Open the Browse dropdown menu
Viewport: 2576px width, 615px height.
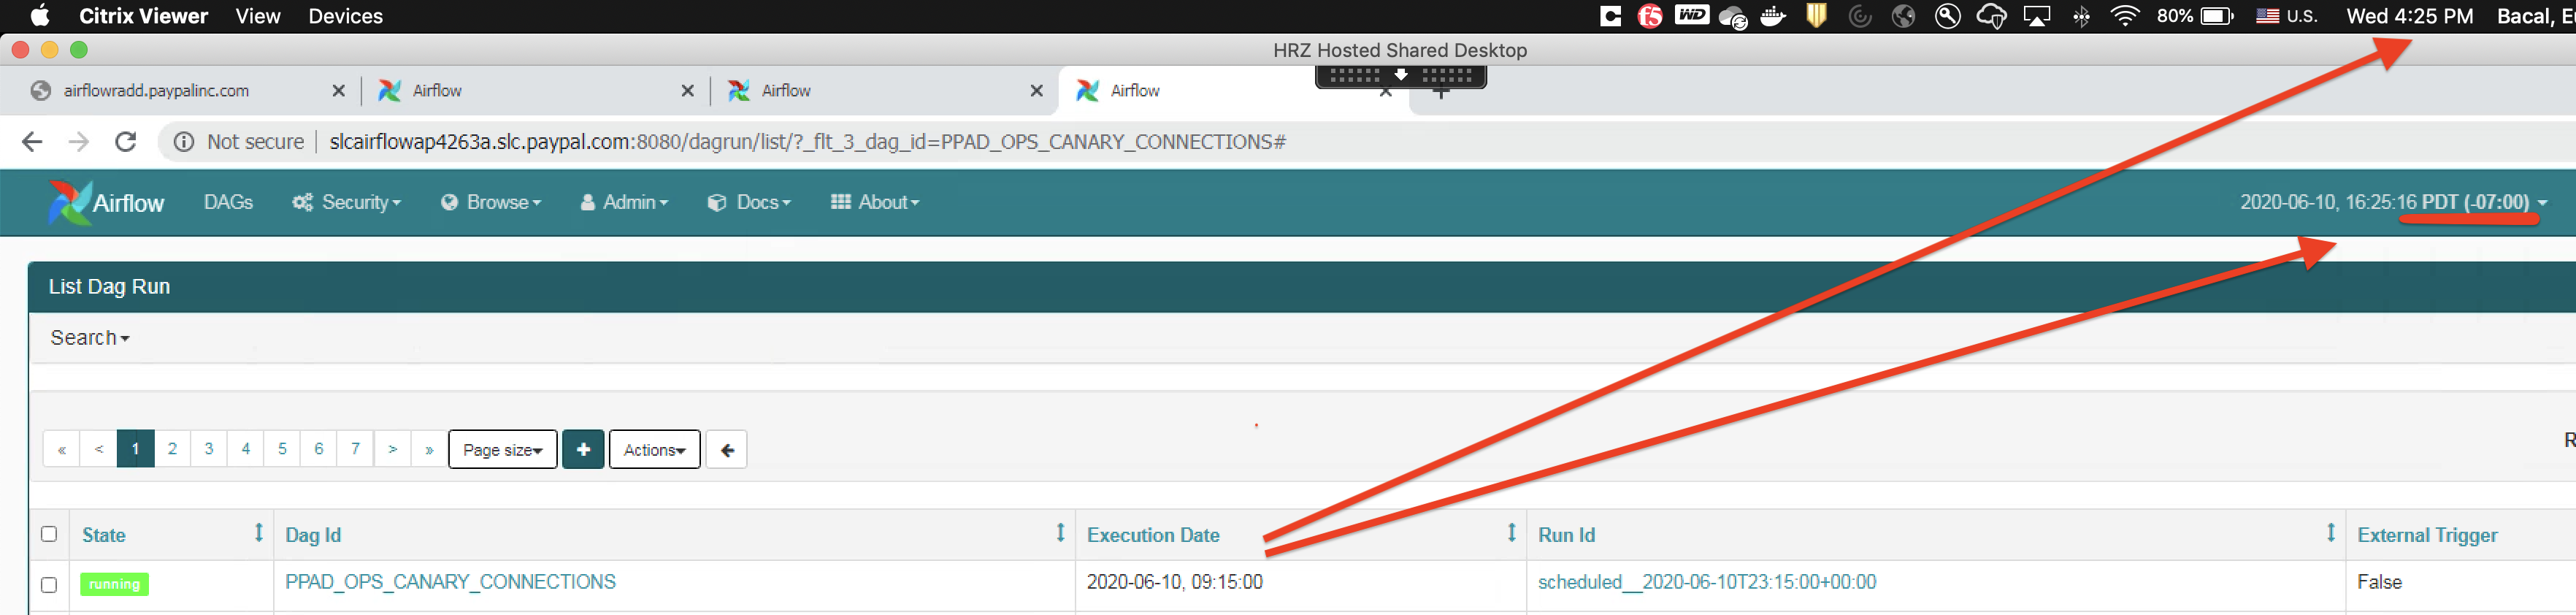pyautogui.click(x=491, y=202)
